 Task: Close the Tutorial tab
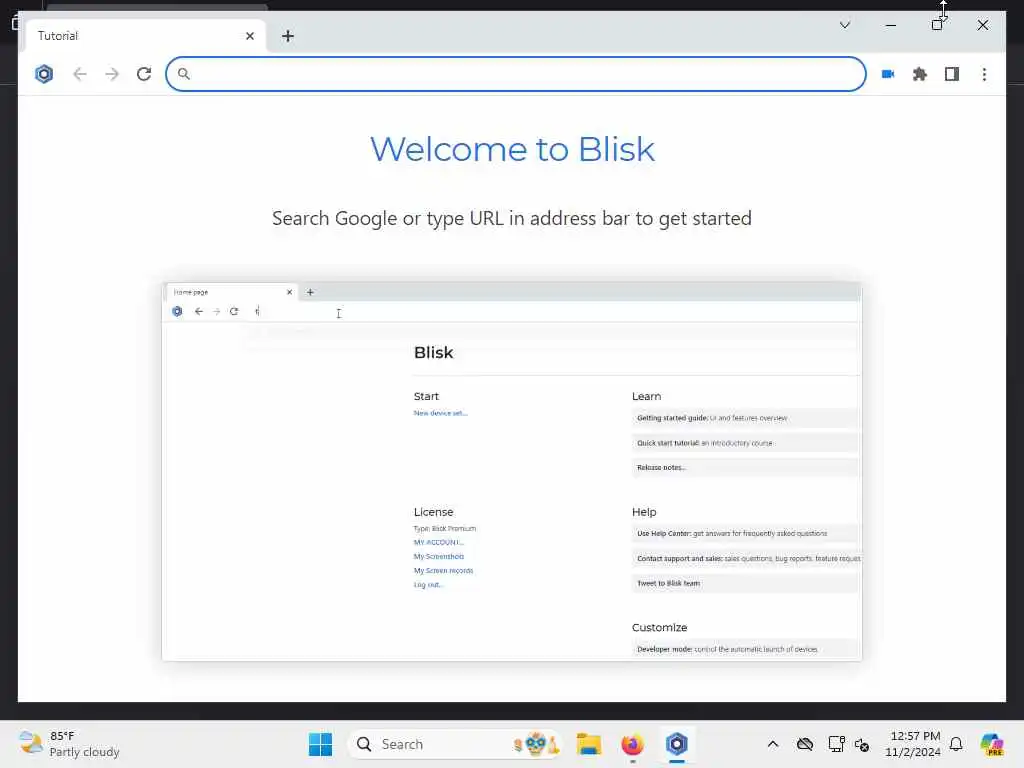point(249,36)
